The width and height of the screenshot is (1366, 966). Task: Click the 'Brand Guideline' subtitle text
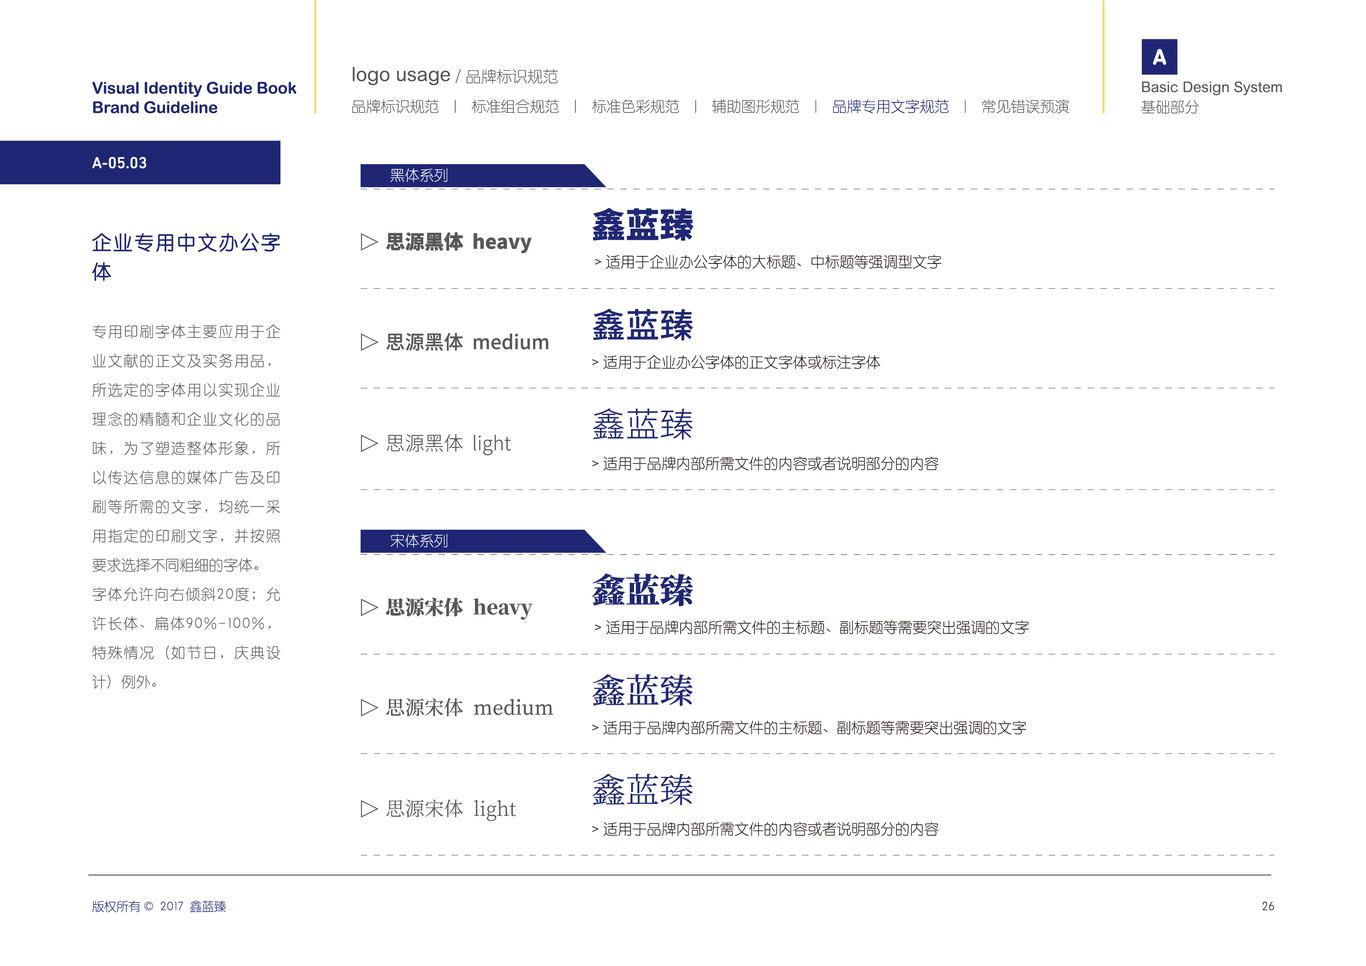click(155, 108)
